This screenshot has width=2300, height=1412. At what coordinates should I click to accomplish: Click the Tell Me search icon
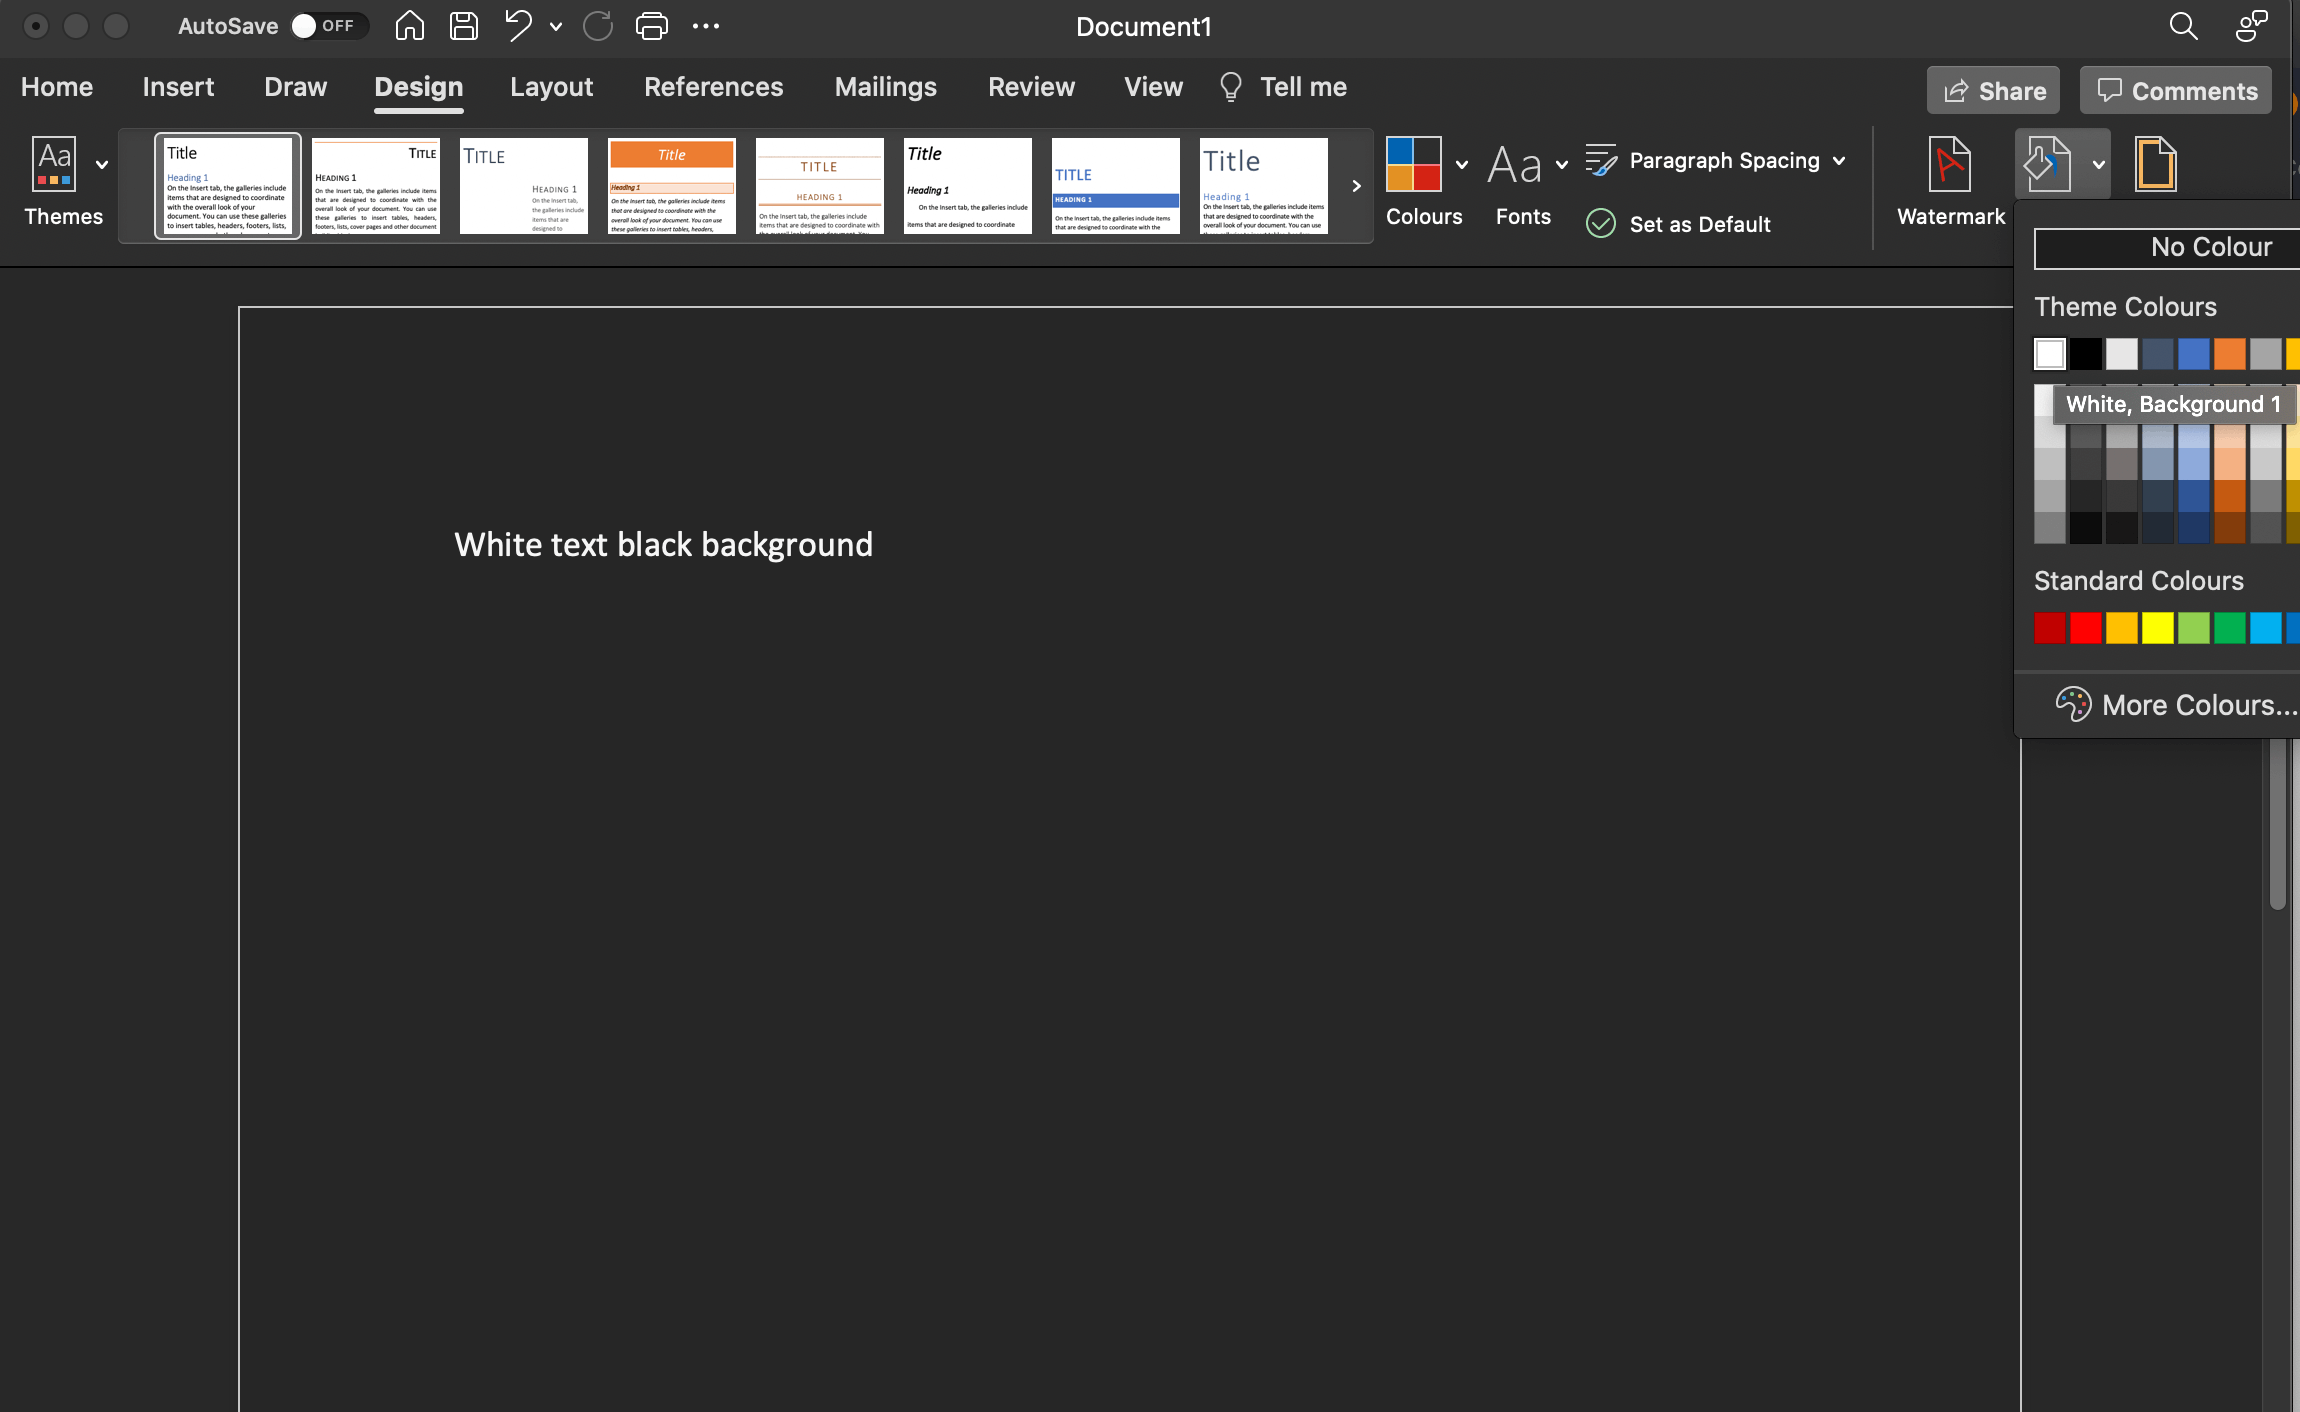[x=1230, y=87]
